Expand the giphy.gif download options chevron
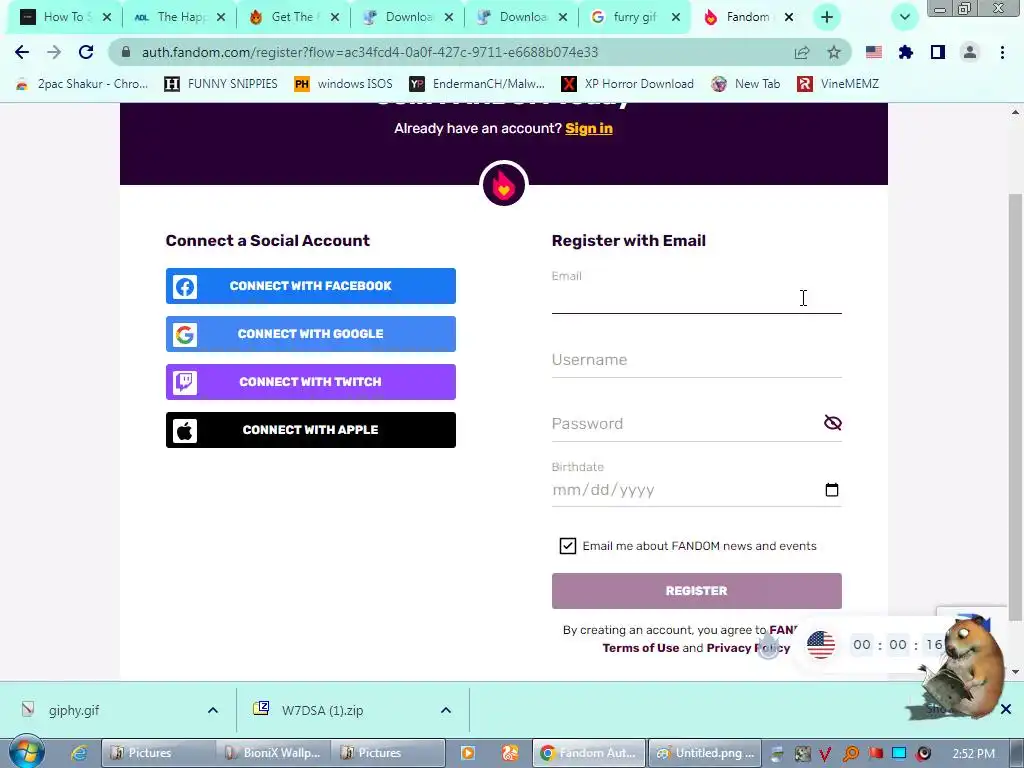 tap(213, 710)
